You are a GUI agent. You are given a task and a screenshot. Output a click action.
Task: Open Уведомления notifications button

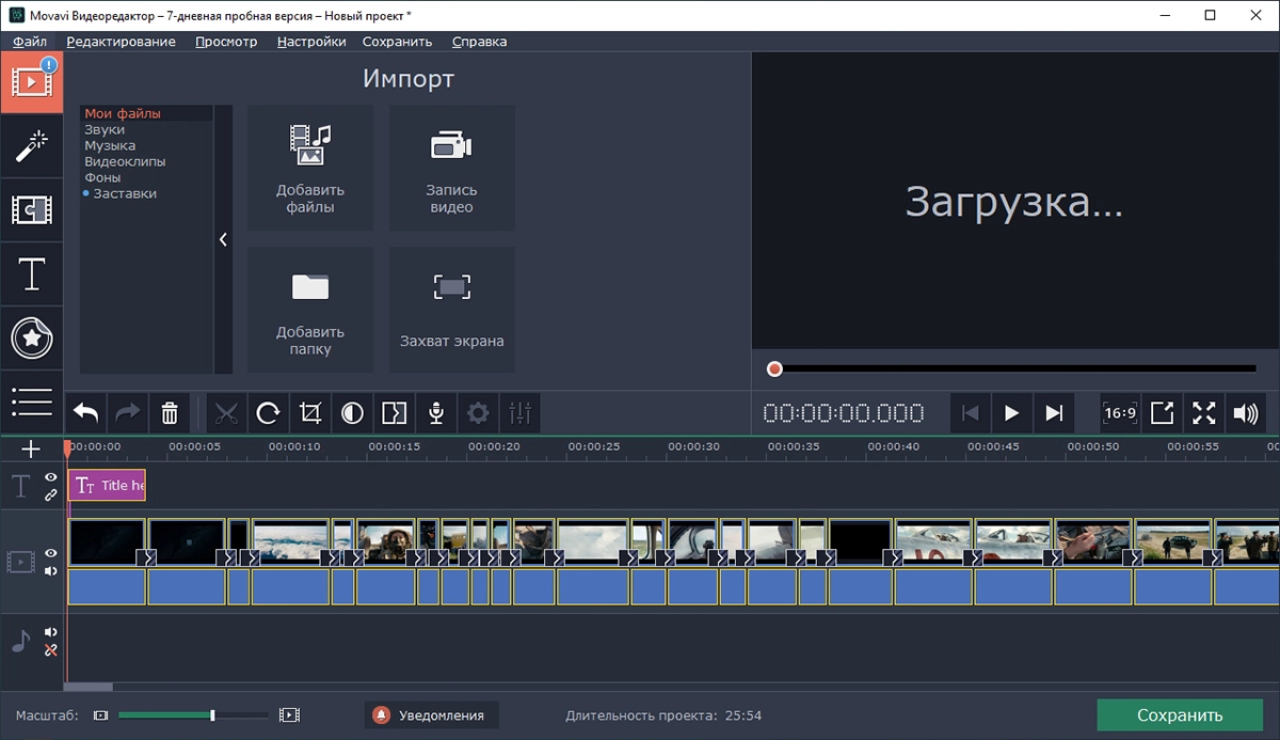(432, 715)
